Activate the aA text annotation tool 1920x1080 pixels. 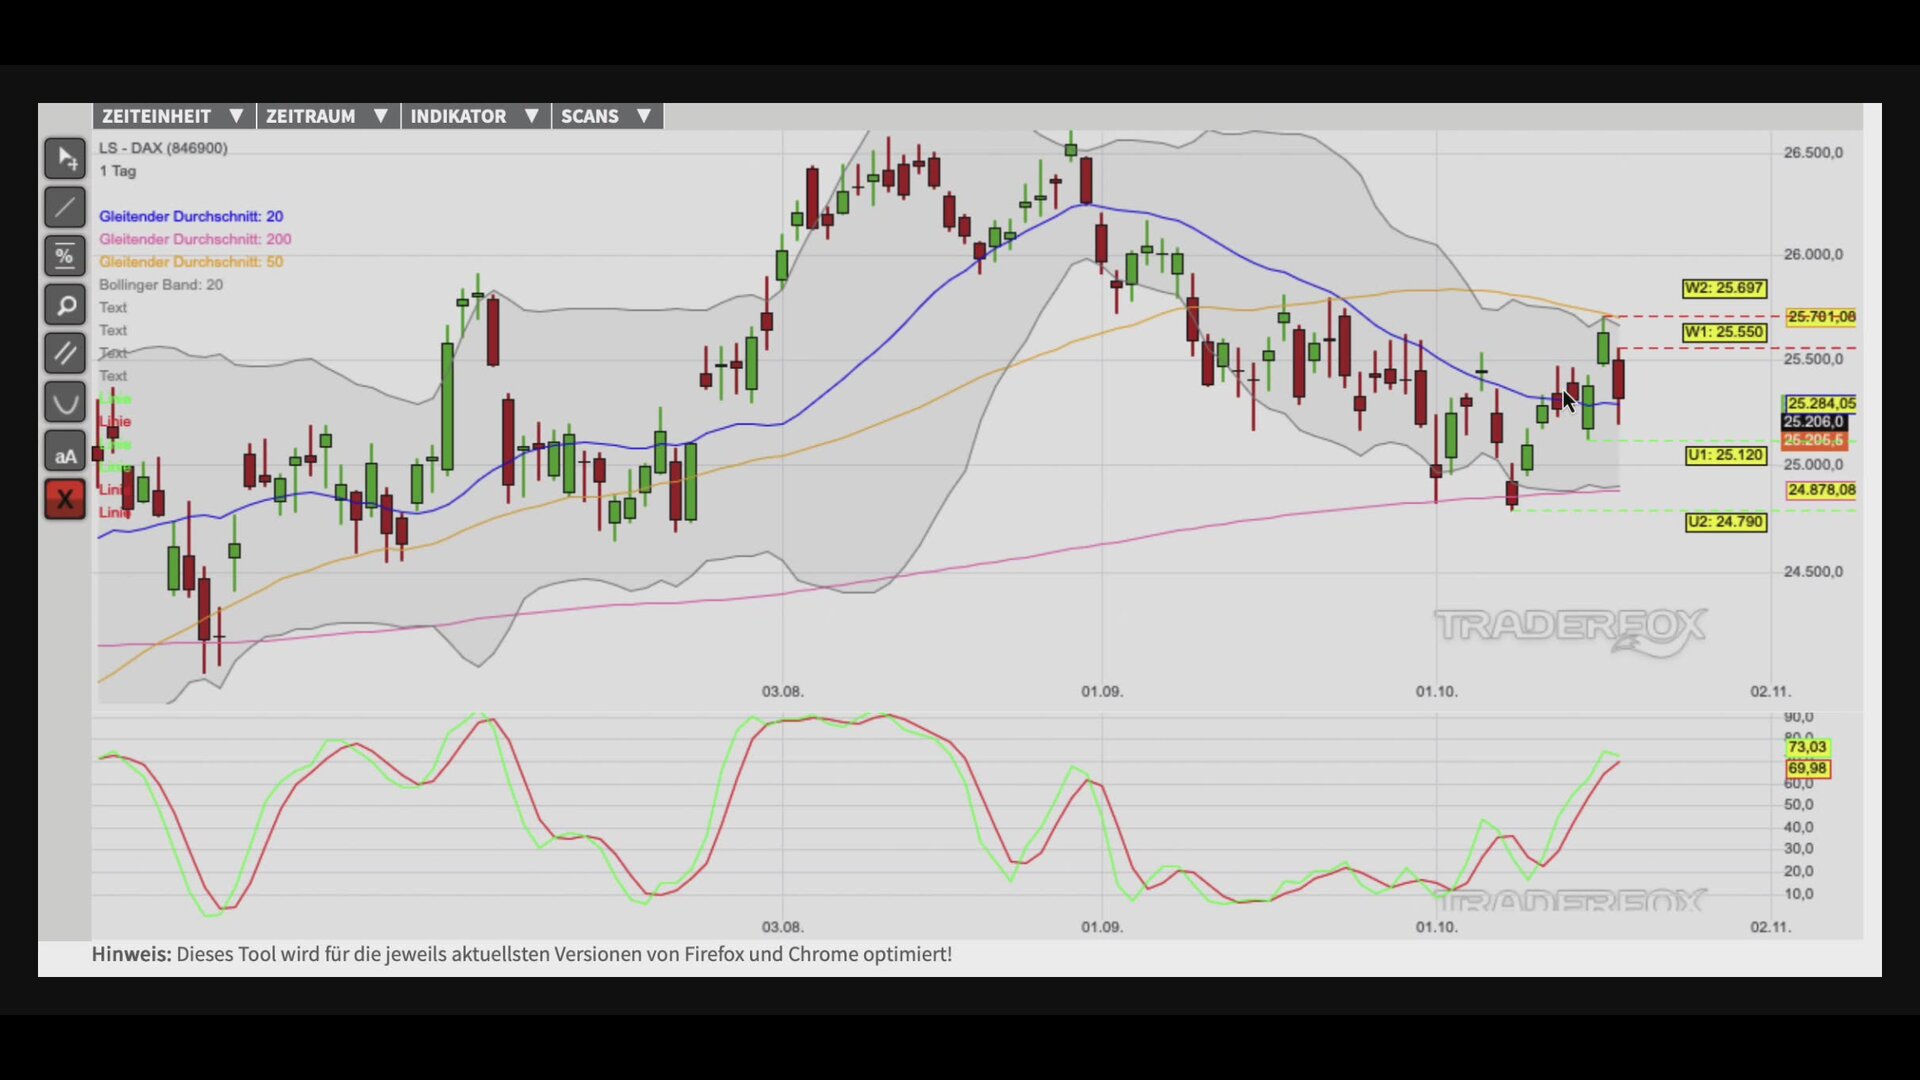[65, 451]
